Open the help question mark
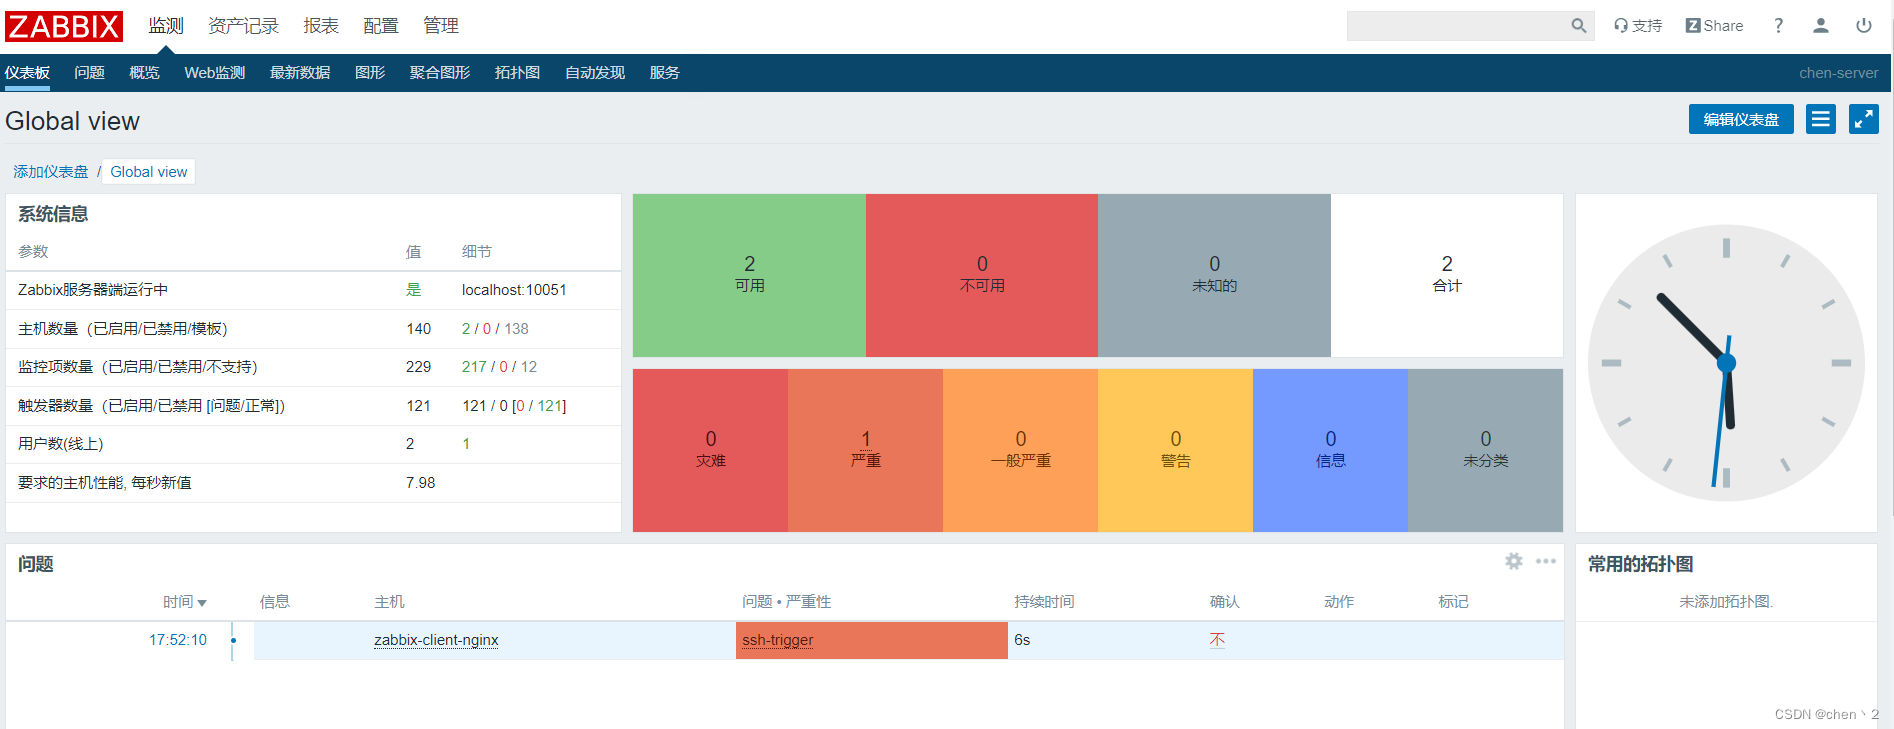The height and width of the screenshot is (729, 1894). point(1778,26)
